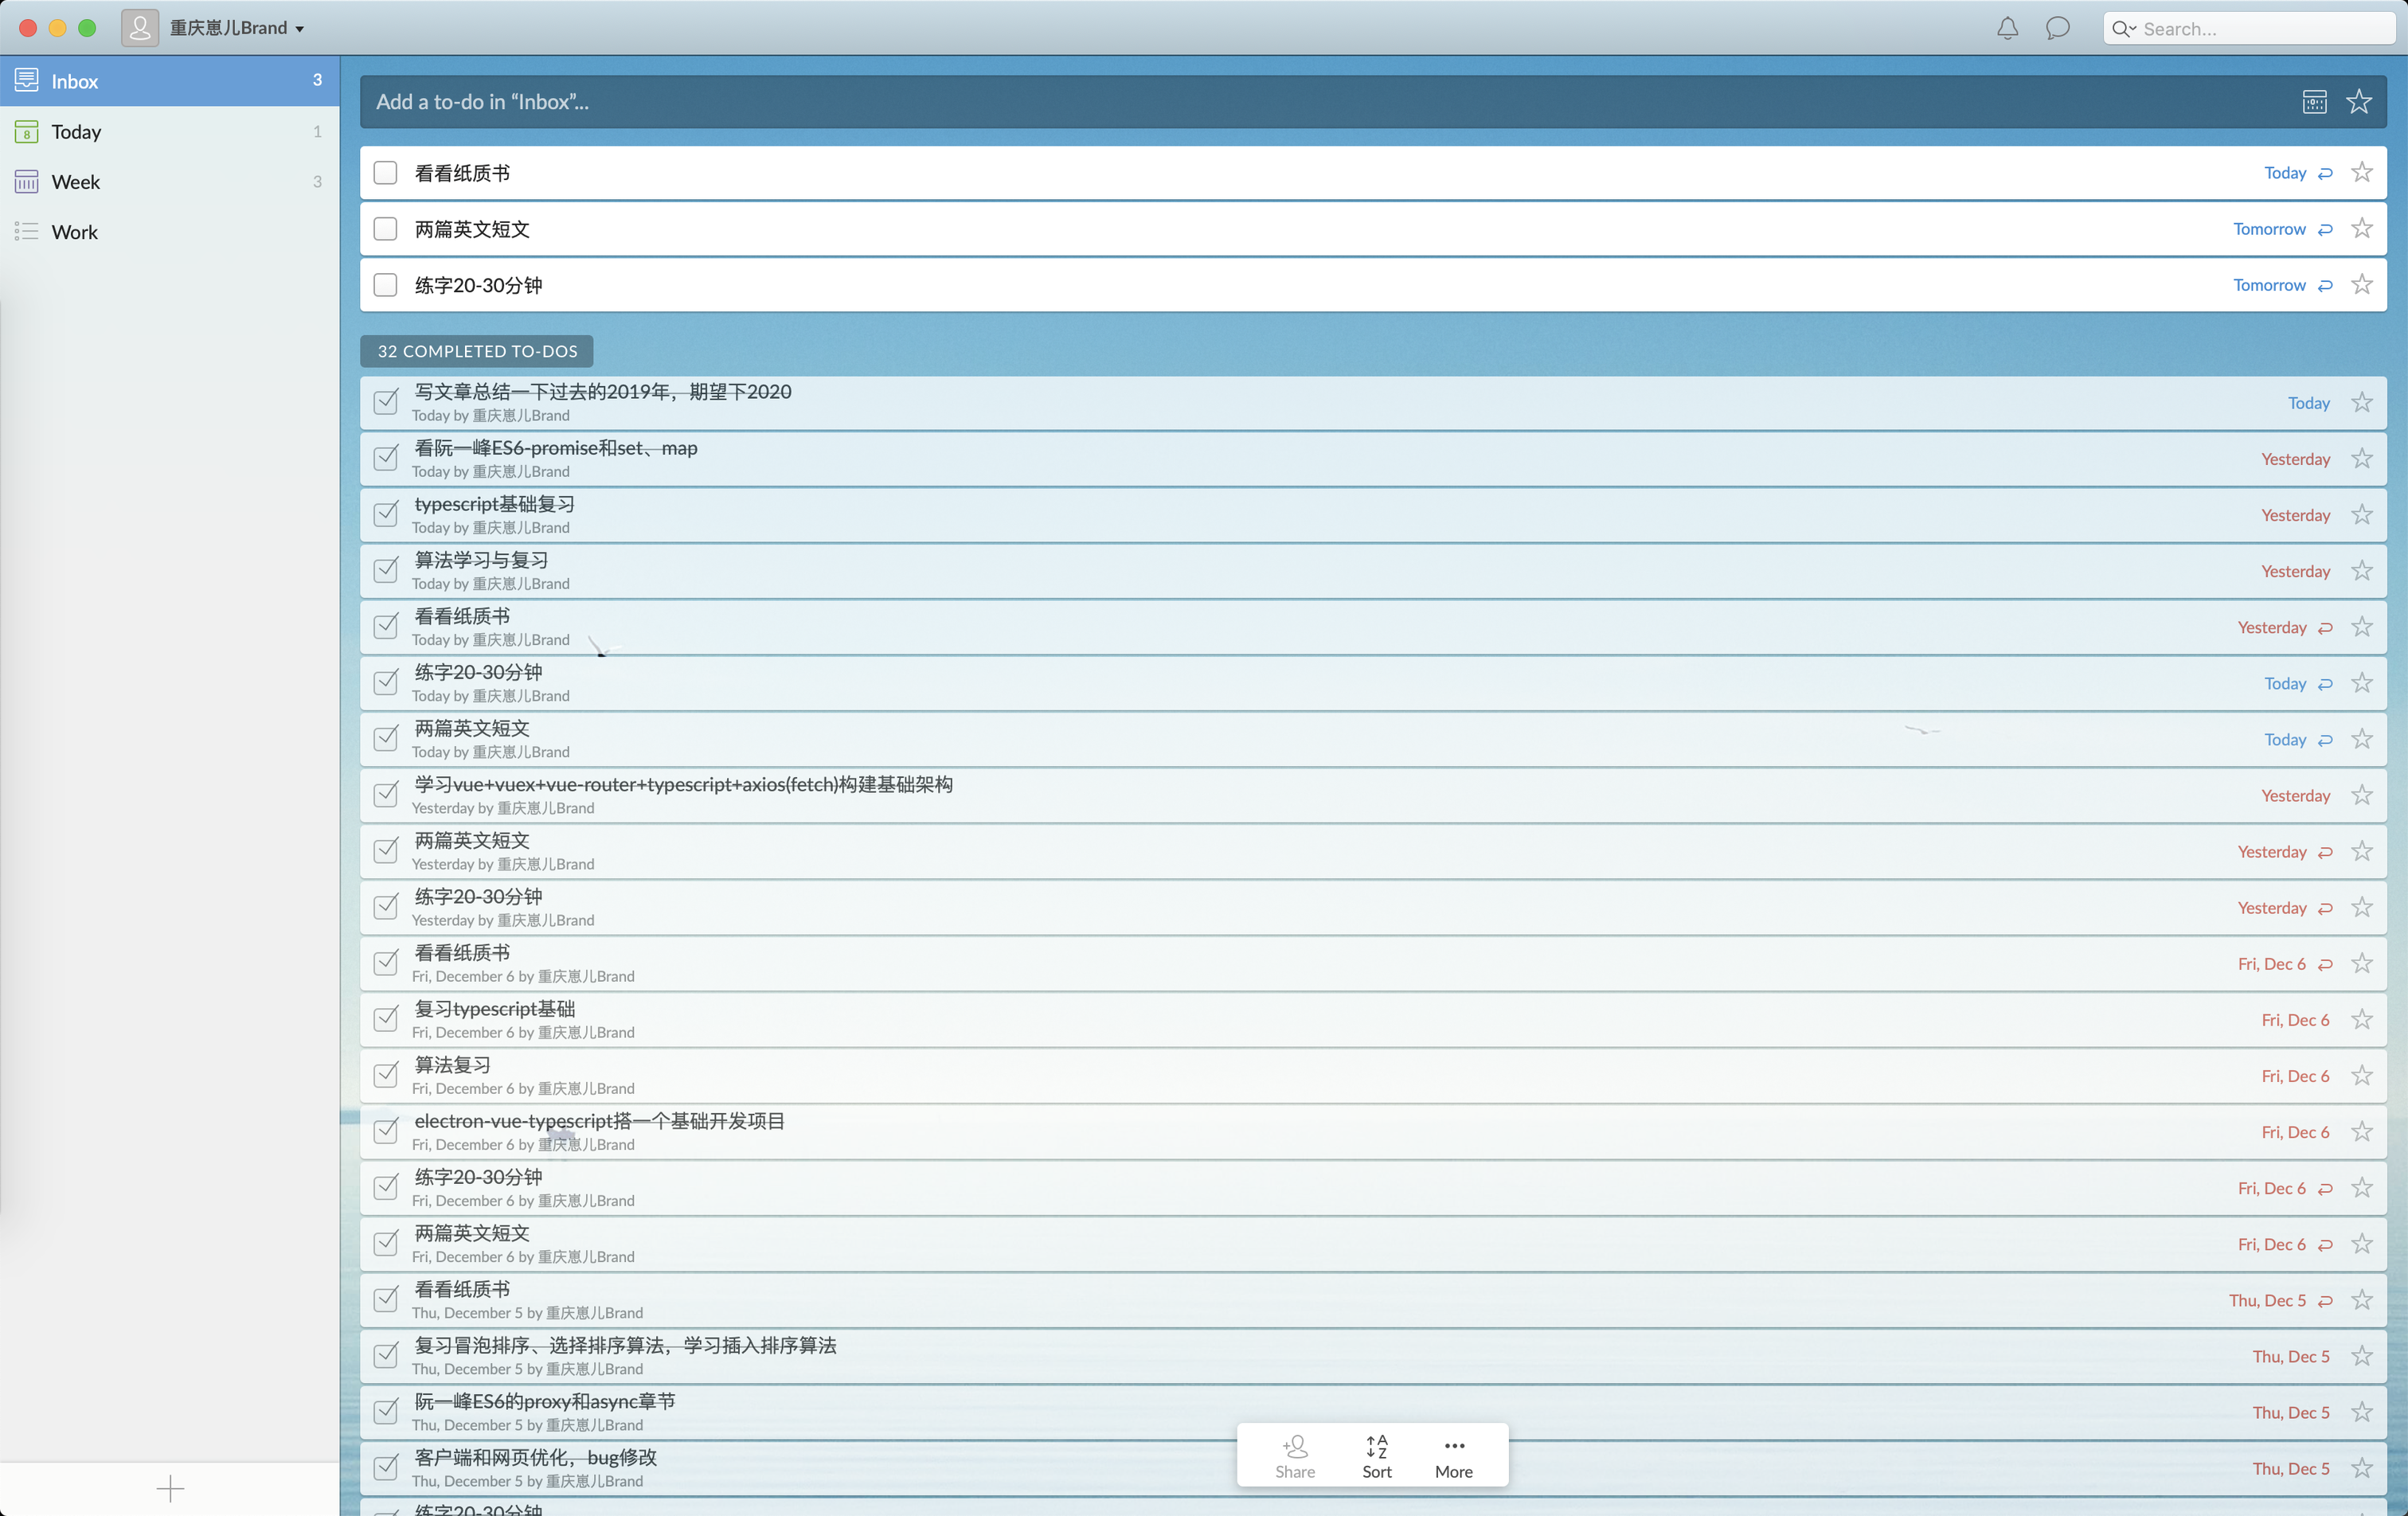Star the new to-do in add bar
2408x1516 pixels.
point(2359,102)
